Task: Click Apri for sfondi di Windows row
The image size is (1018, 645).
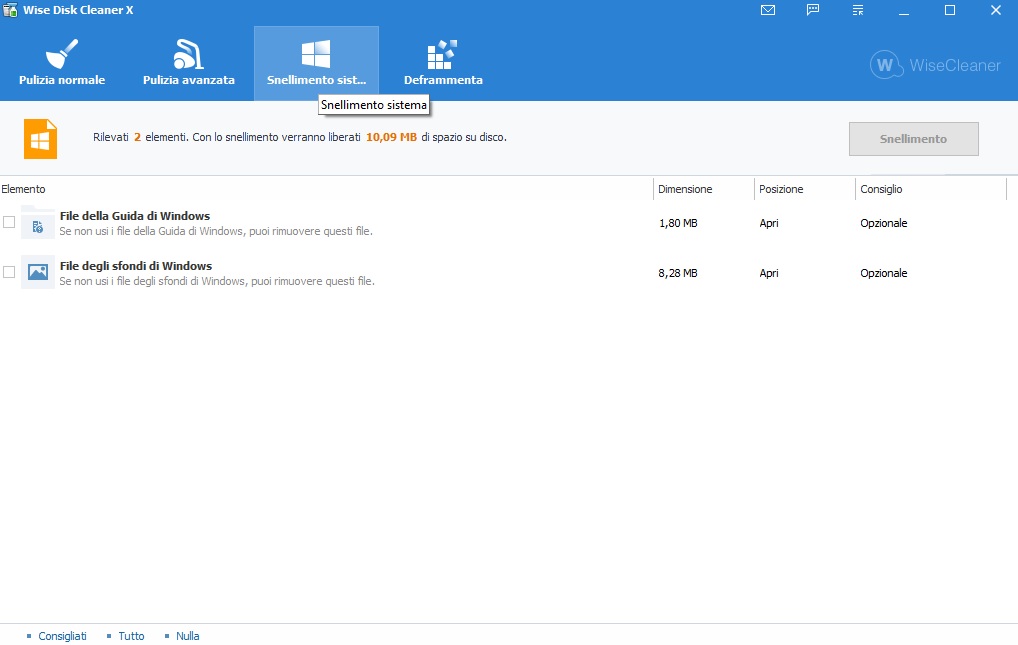Action: click(769, 273)
